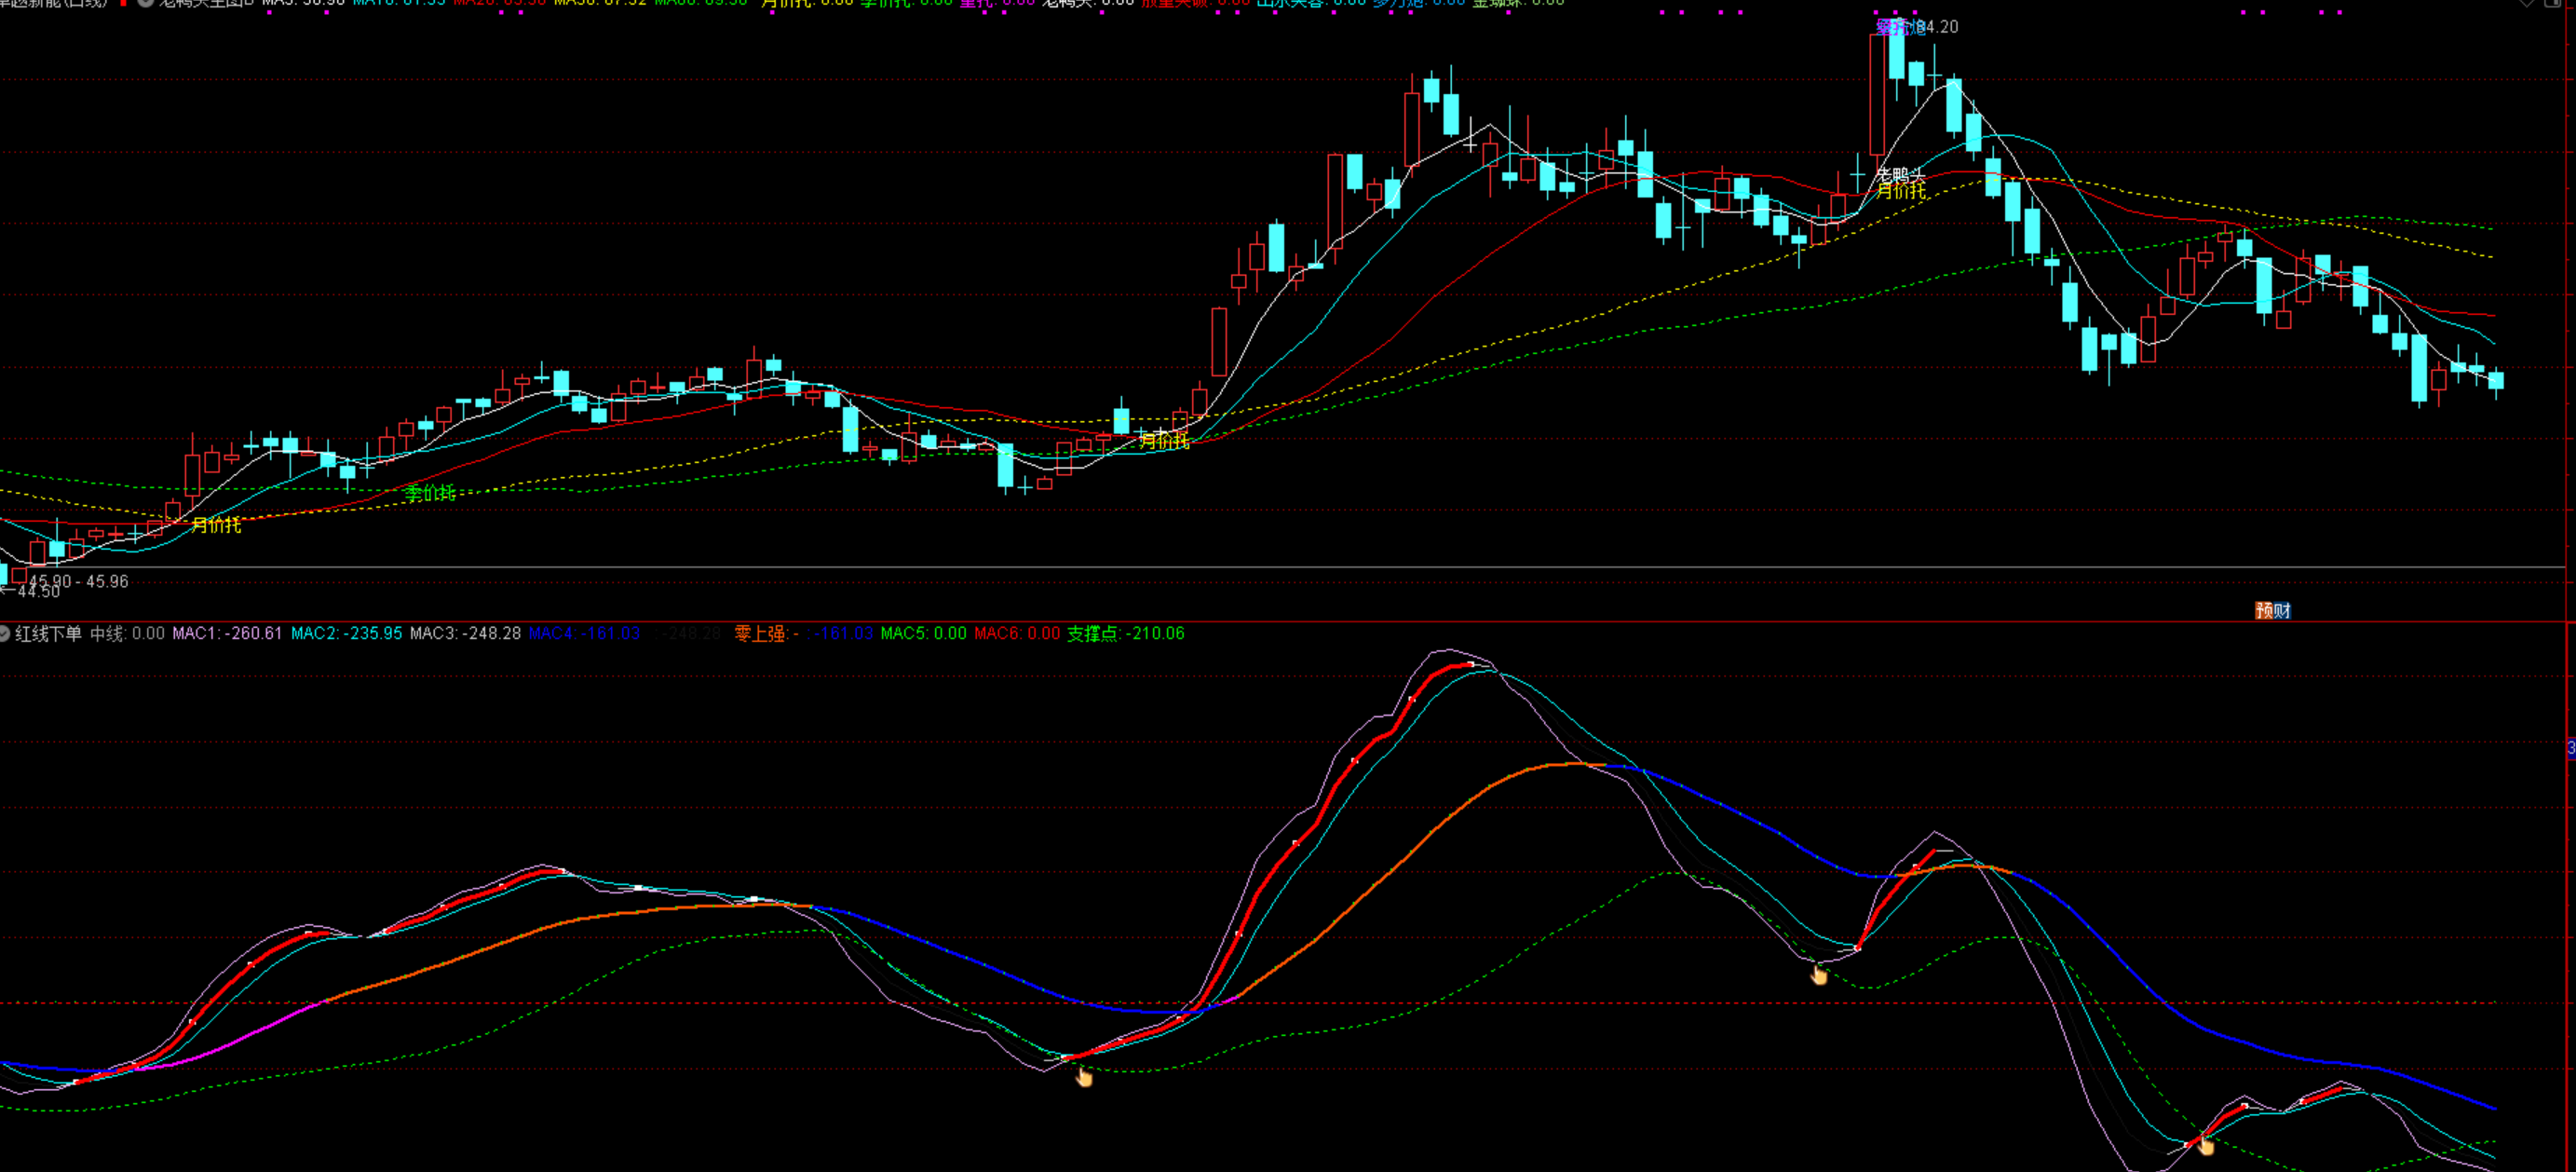Viewport: 2576px width, 1172px height.
Task: Select the MAC4: -161.03 value
Action: coord(585,633)
